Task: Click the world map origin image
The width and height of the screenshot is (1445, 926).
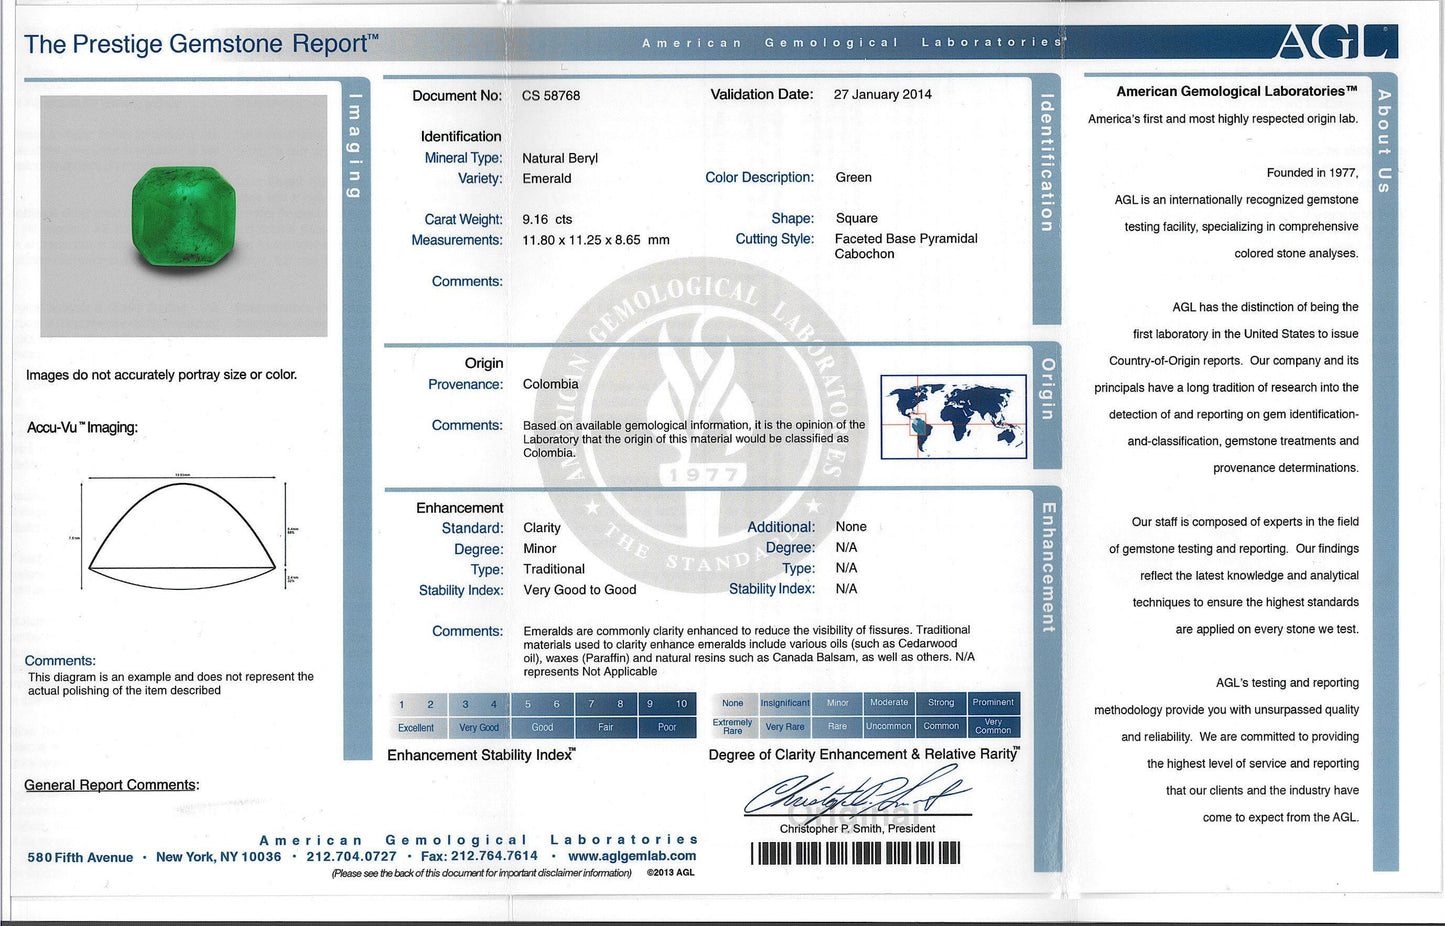Action: pos(953,417)
